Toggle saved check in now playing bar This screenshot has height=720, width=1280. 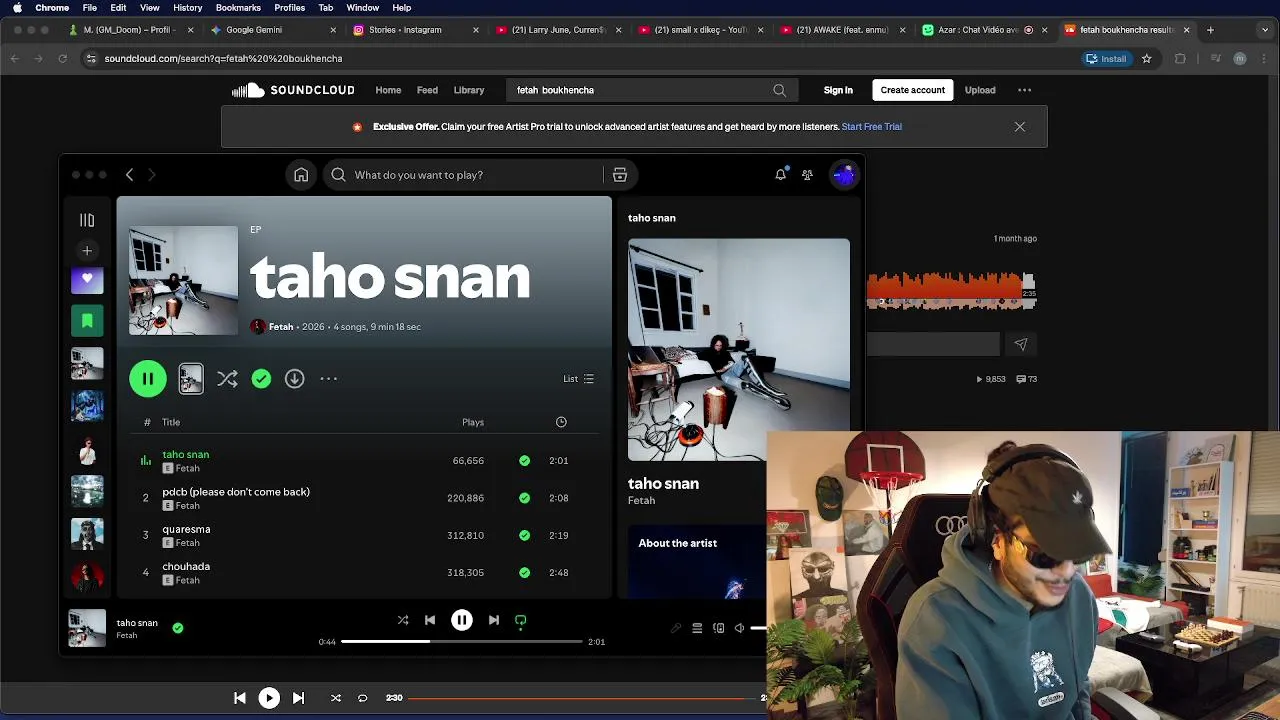[x=178, y=628]
